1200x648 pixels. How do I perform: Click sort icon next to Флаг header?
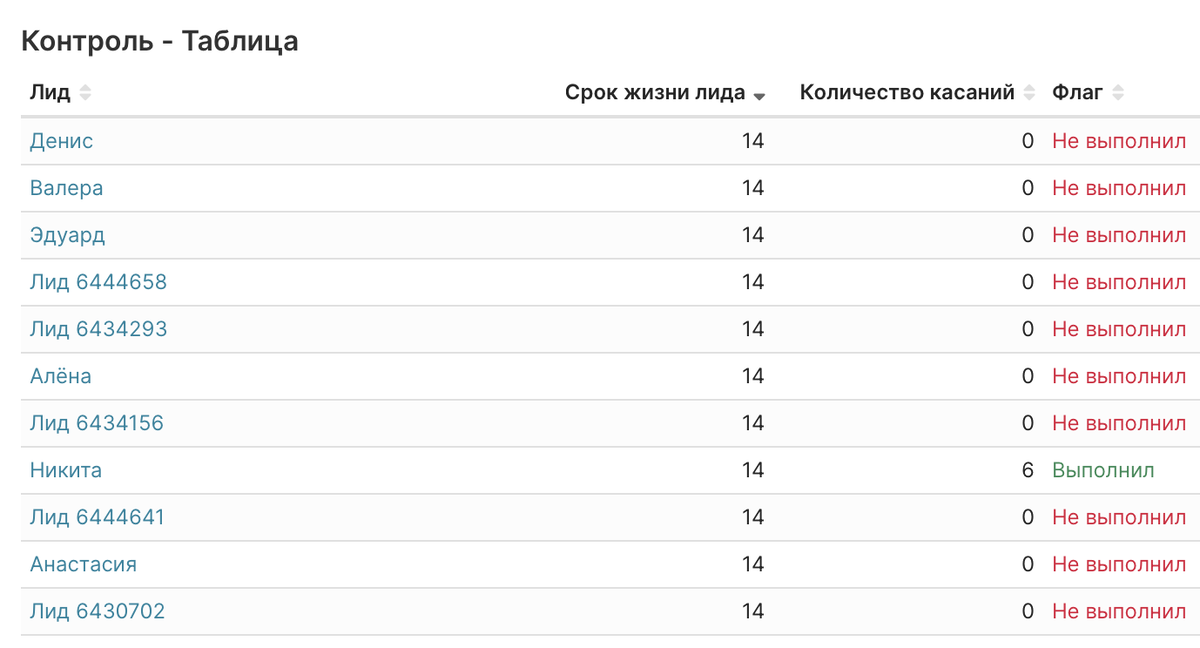coord(1118,93)
